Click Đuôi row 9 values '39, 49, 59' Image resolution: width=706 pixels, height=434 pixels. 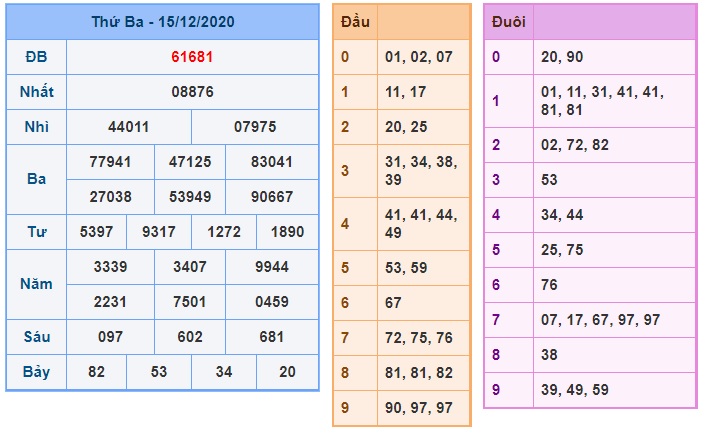coord(575,390)
